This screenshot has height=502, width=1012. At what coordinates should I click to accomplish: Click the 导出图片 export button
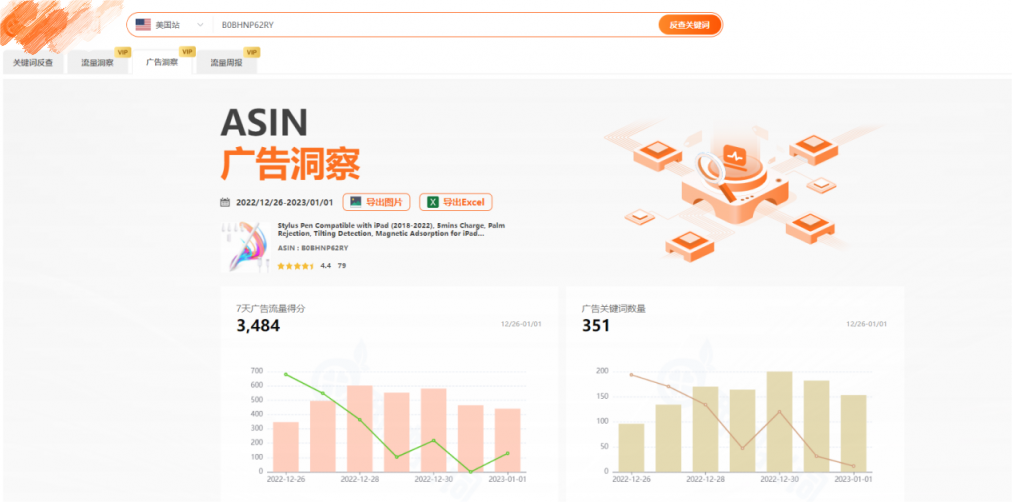376,202
